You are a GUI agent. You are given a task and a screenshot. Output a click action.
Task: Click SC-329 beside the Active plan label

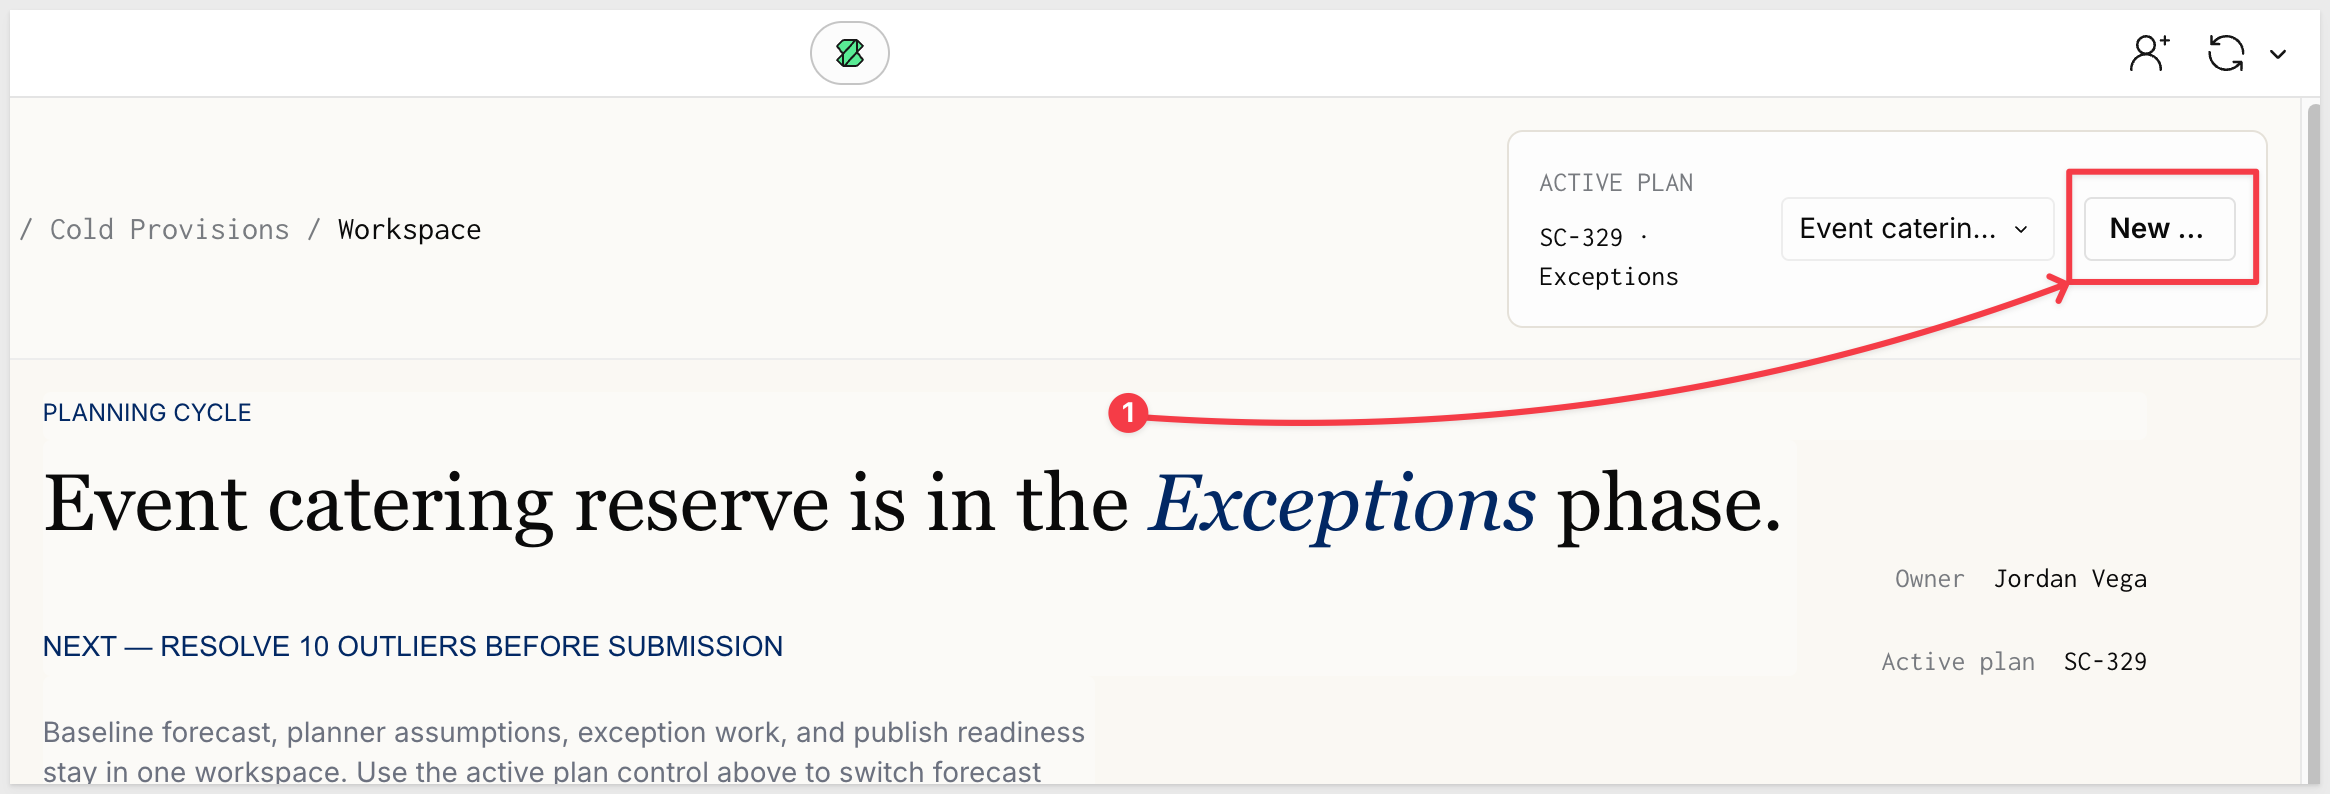[2105, 662]
